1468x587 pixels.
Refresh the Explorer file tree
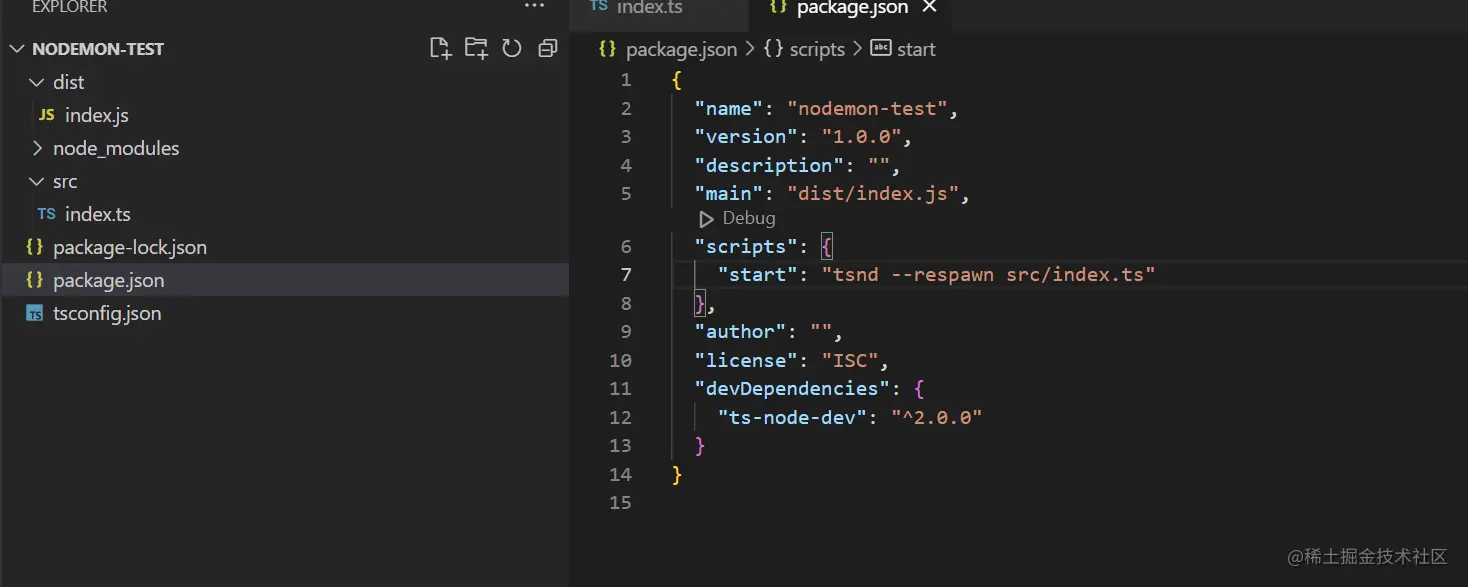[x=512, y=48]
